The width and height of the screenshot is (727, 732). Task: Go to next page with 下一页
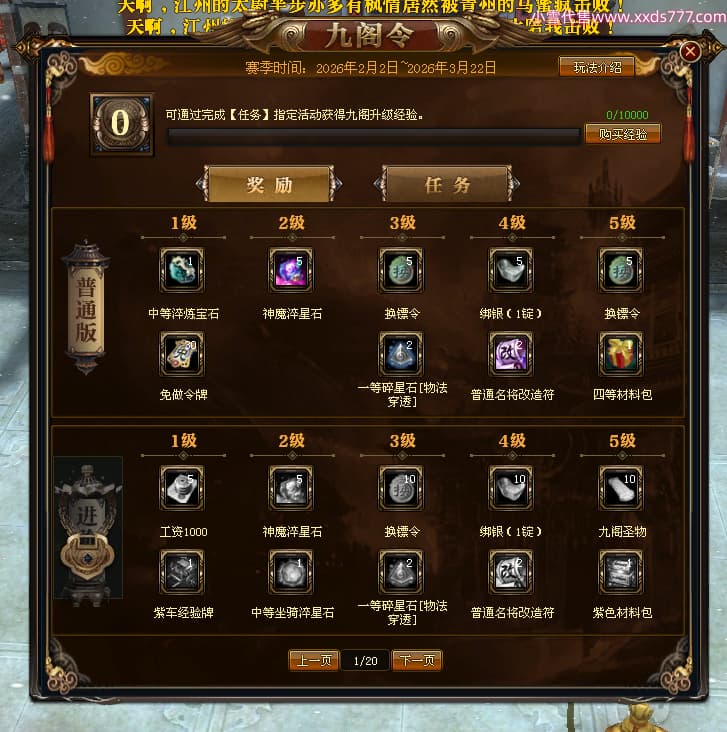(x=417, y=661)
